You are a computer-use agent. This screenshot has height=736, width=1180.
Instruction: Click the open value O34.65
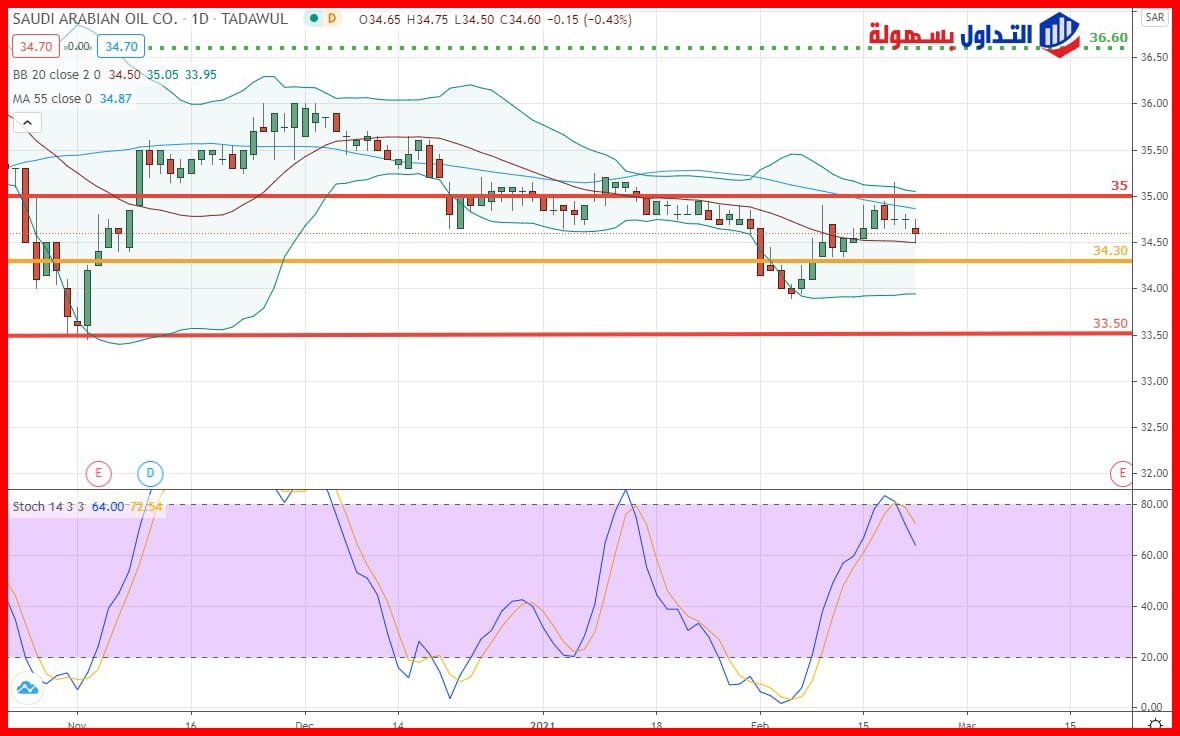(381, 20)
